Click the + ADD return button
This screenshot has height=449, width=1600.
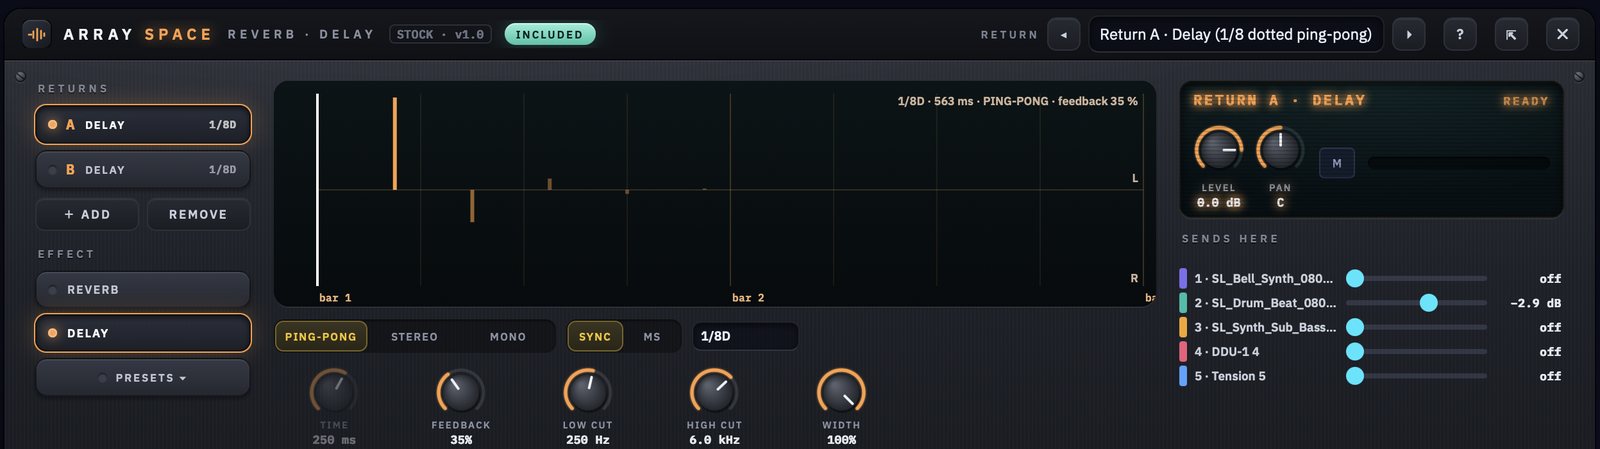(87, 214)
